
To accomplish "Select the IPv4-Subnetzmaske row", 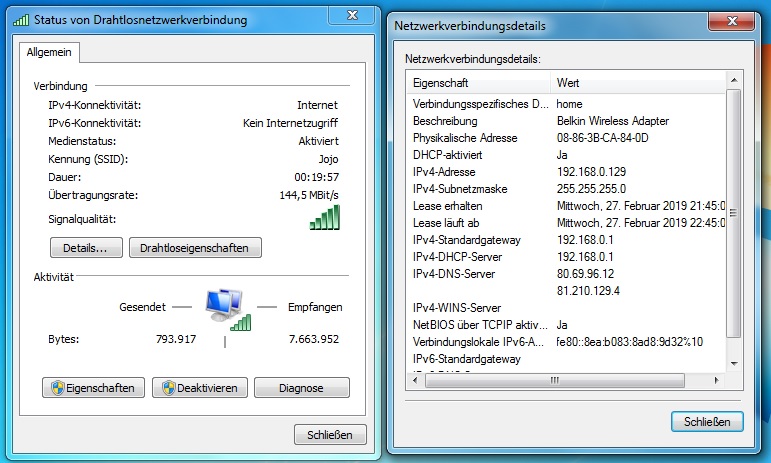I will click(x=566, y=189).
